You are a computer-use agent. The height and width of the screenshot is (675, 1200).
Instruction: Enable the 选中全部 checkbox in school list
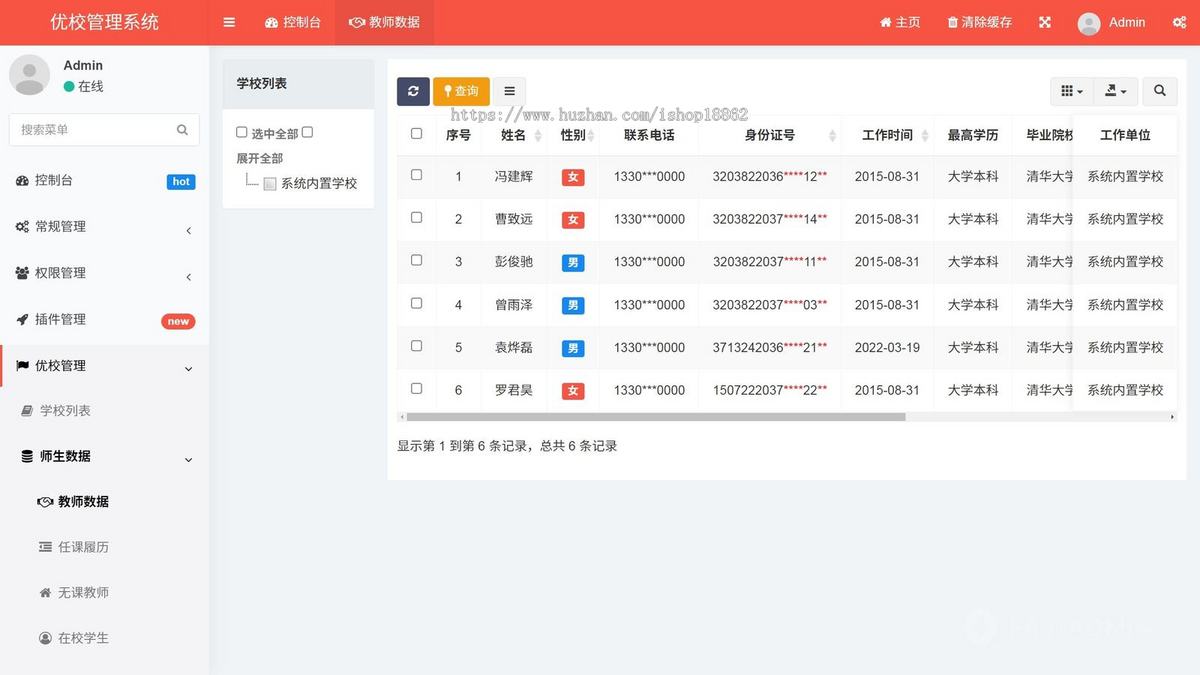tap(239, 131)
